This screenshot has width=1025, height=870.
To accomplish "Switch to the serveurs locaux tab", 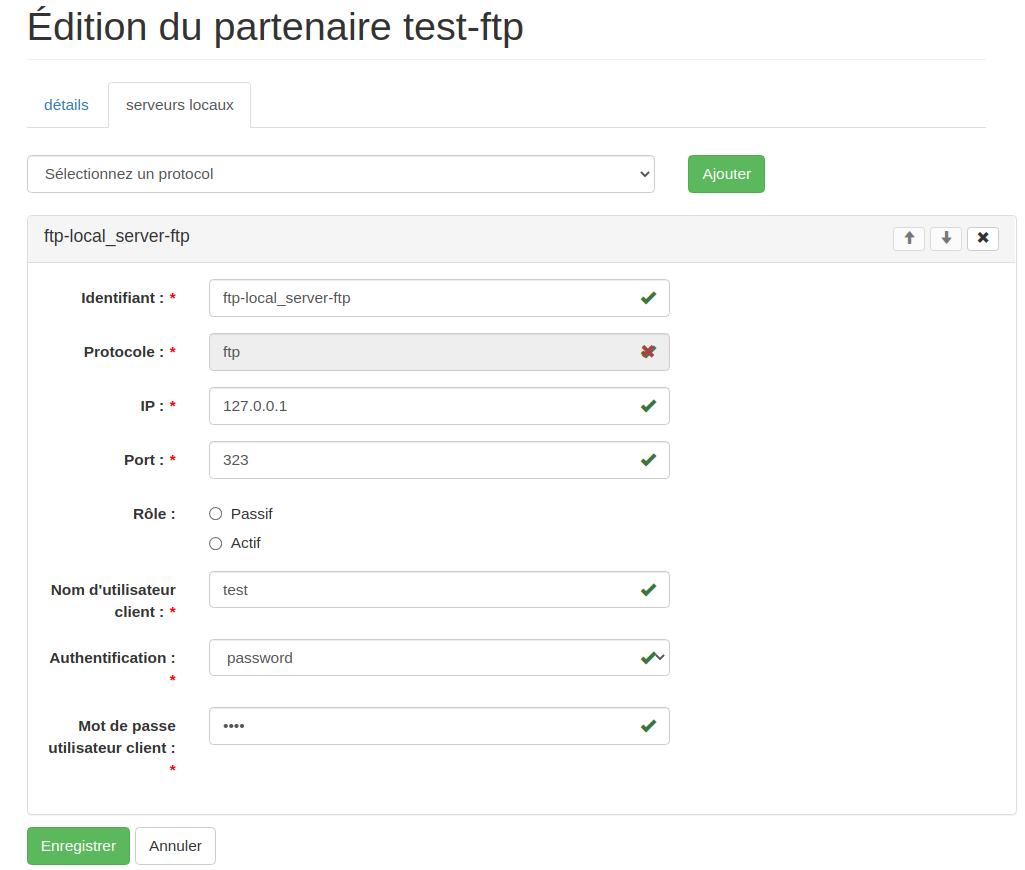I will pos(180,105).
